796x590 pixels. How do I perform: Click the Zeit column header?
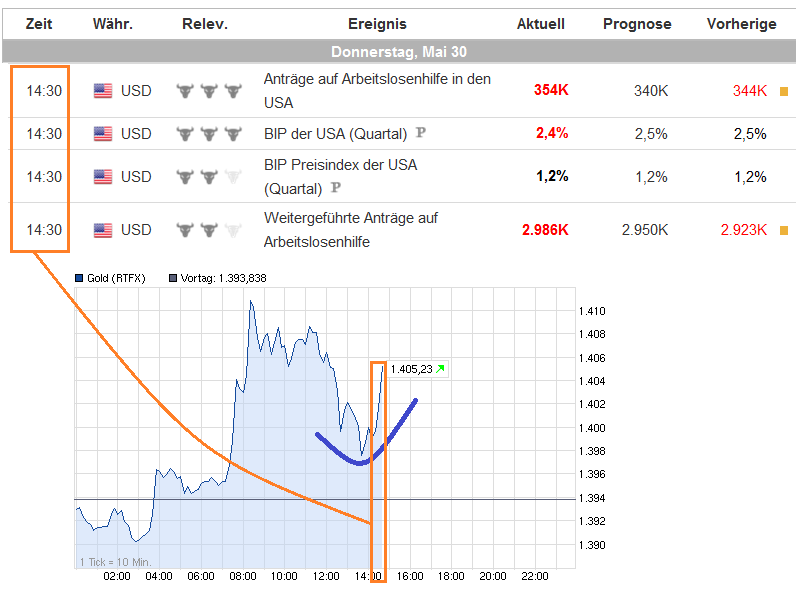[x=39, y=24]
